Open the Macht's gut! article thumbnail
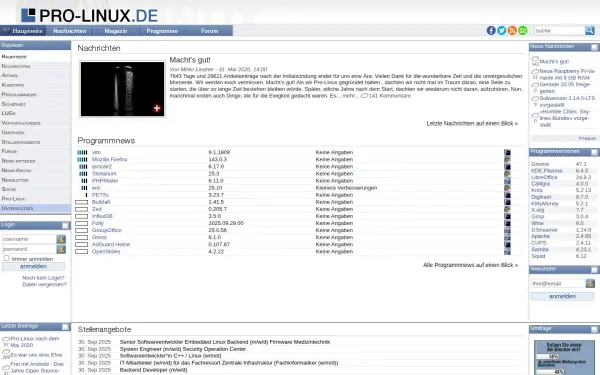Screen dimensions: 600x375 click(122, 89)
